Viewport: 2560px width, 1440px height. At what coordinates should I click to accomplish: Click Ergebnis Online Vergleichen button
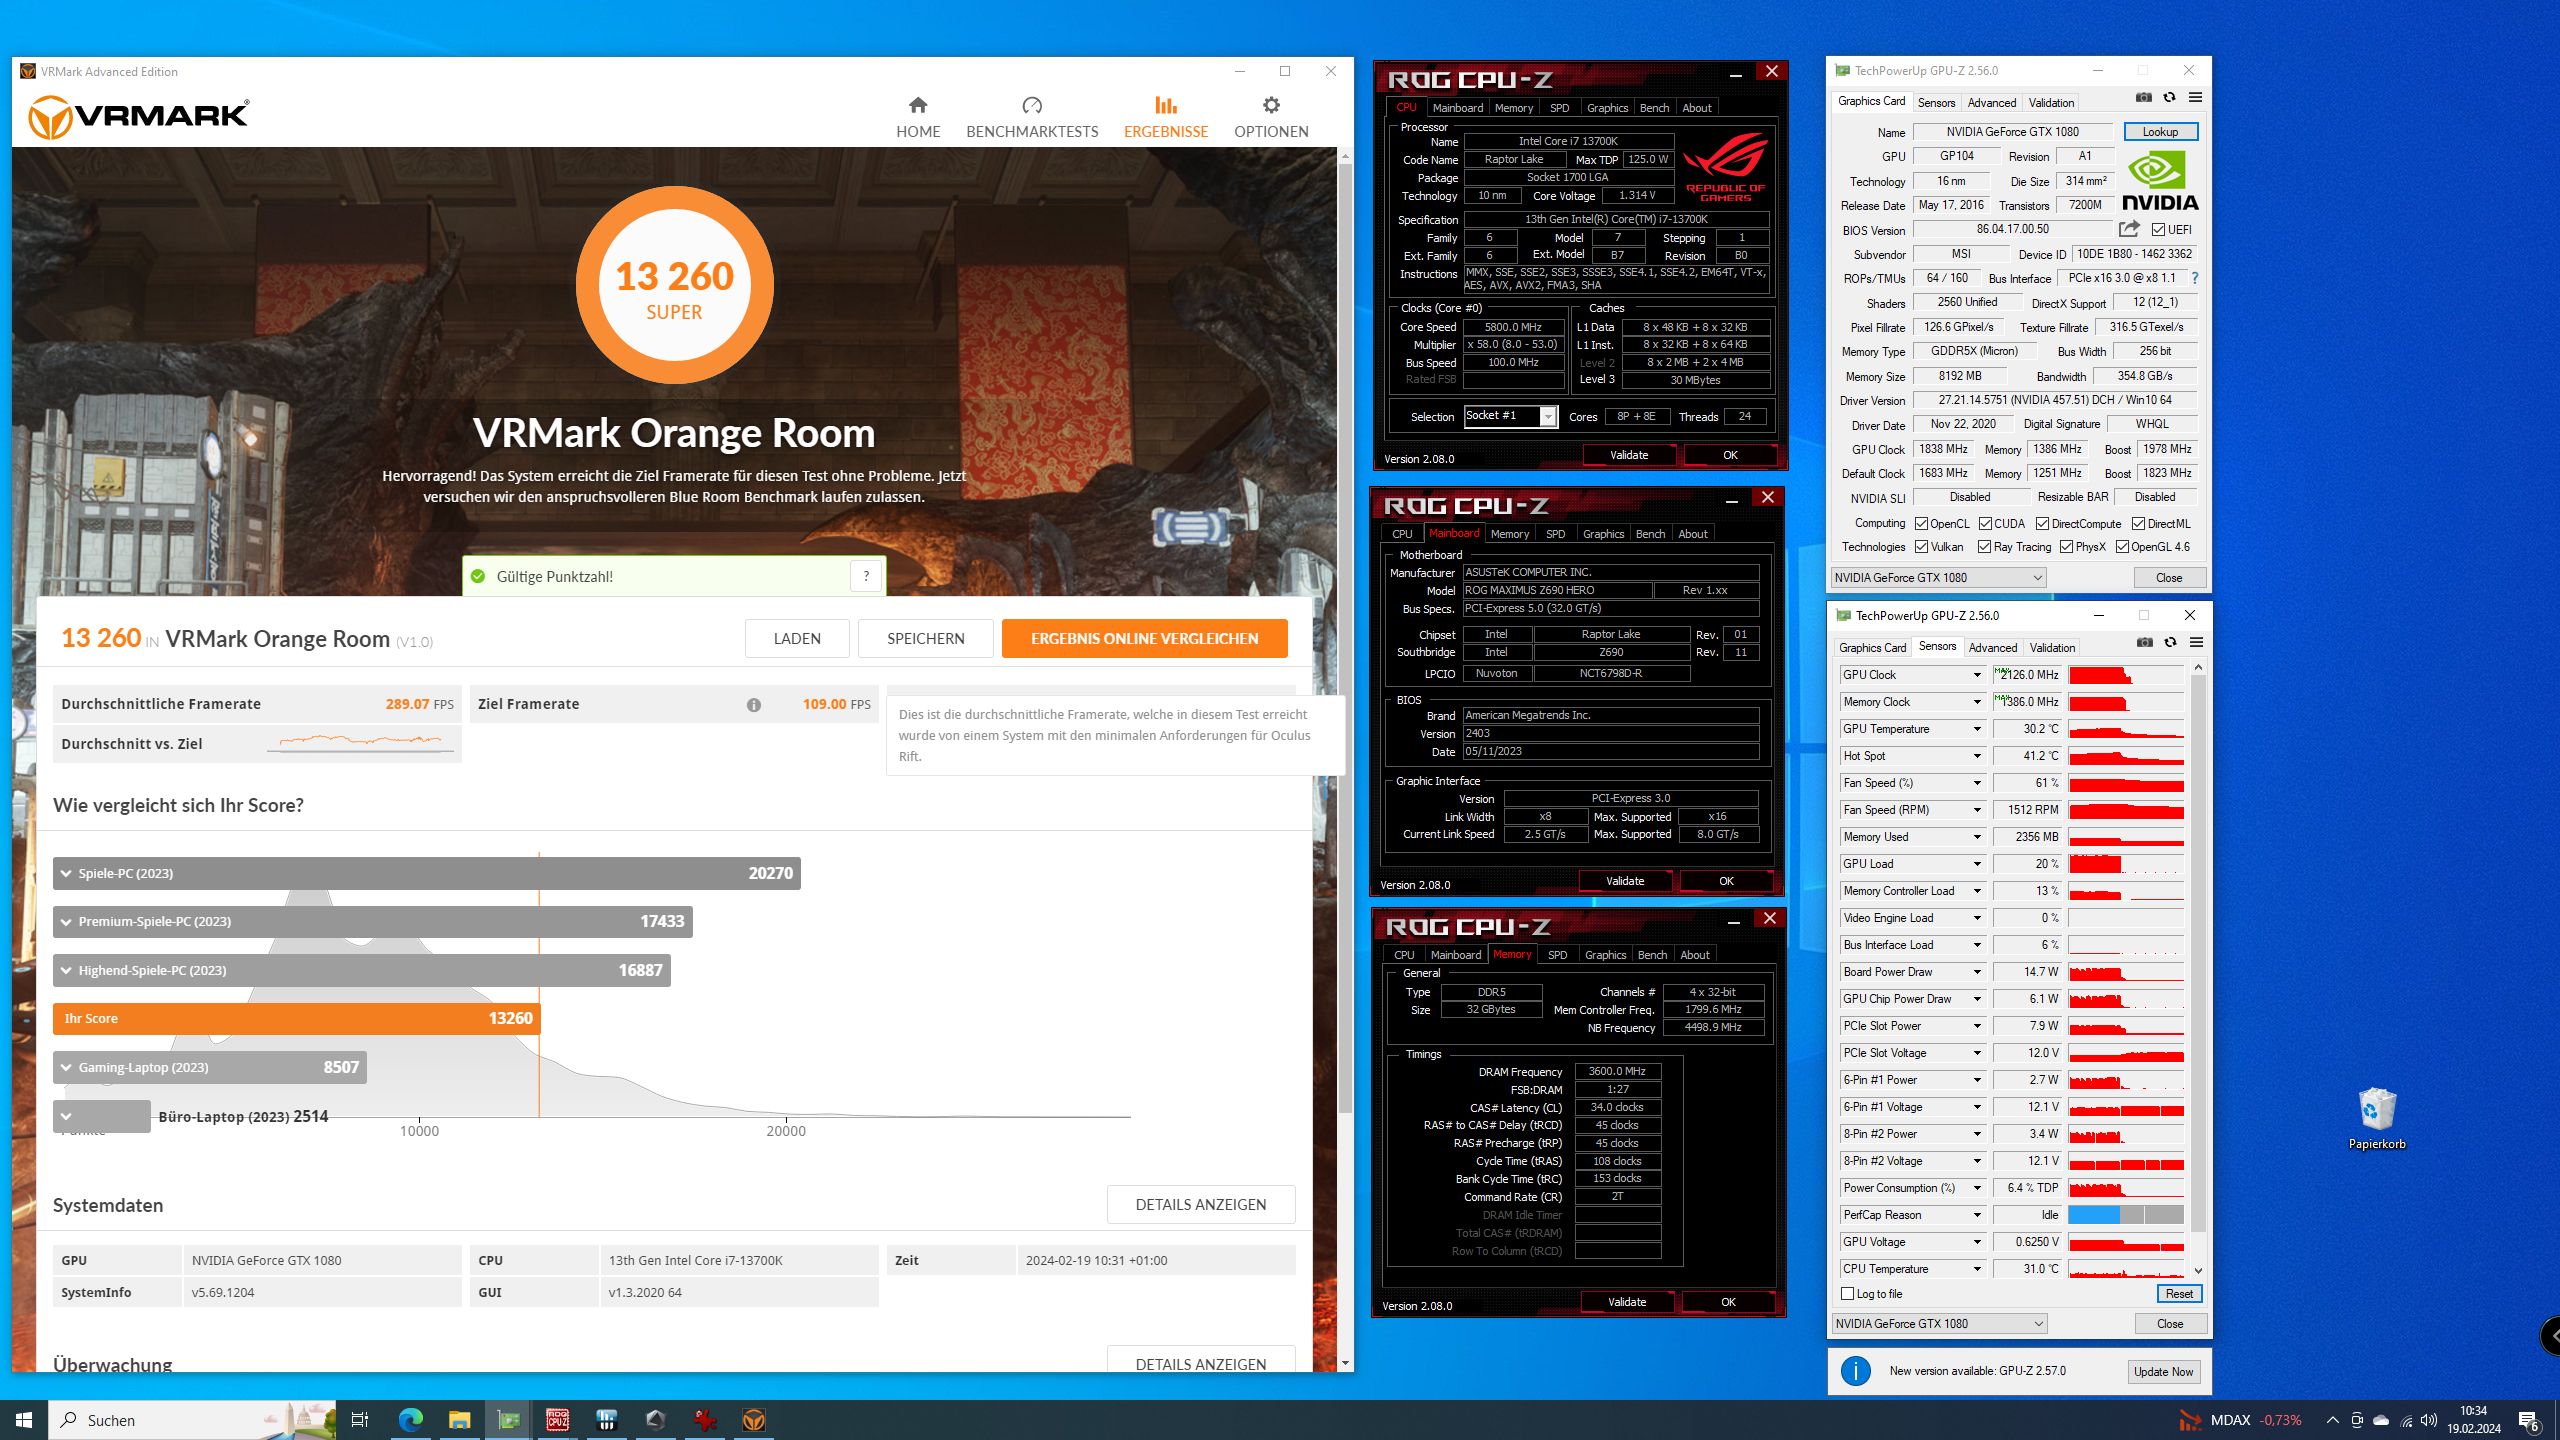coord(1144,638)
